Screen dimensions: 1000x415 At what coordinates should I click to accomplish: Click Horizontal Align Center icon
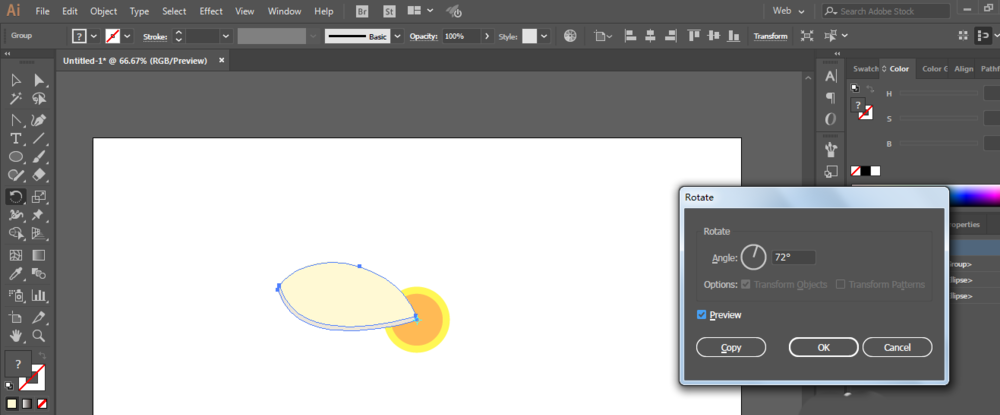[x=649, y=36]
